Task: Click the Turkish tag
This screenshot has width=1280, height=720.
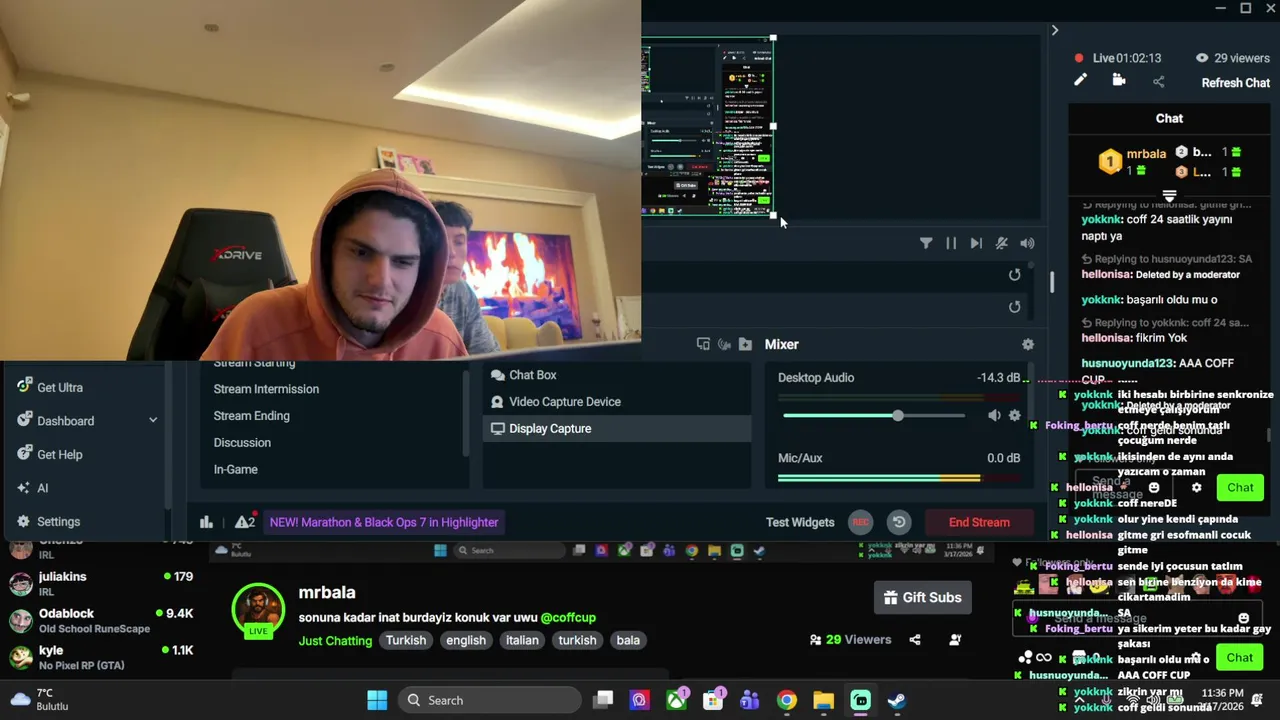Action: tap(406, 640)
